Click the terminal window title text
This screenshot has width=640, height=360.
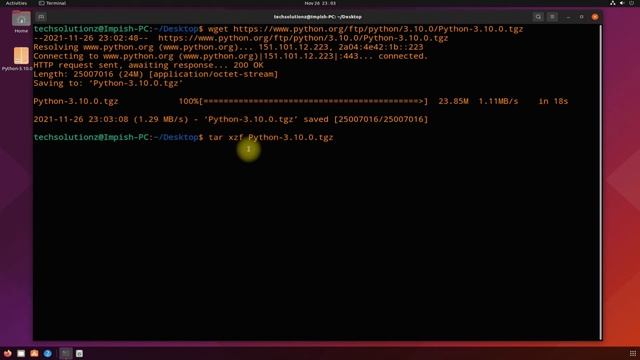[318, 17]
